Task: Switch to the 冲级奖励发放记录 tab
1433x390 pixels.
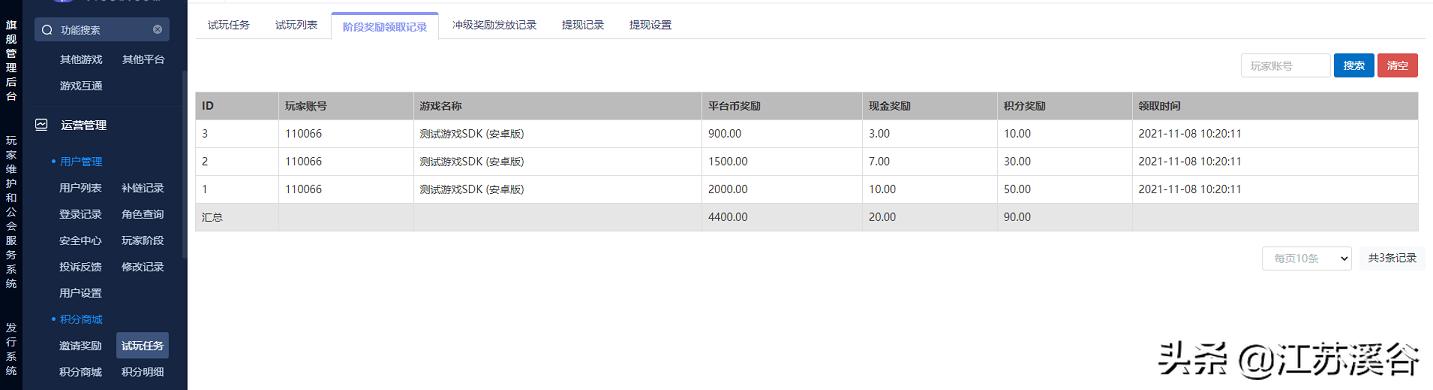Action: [494, 25]
